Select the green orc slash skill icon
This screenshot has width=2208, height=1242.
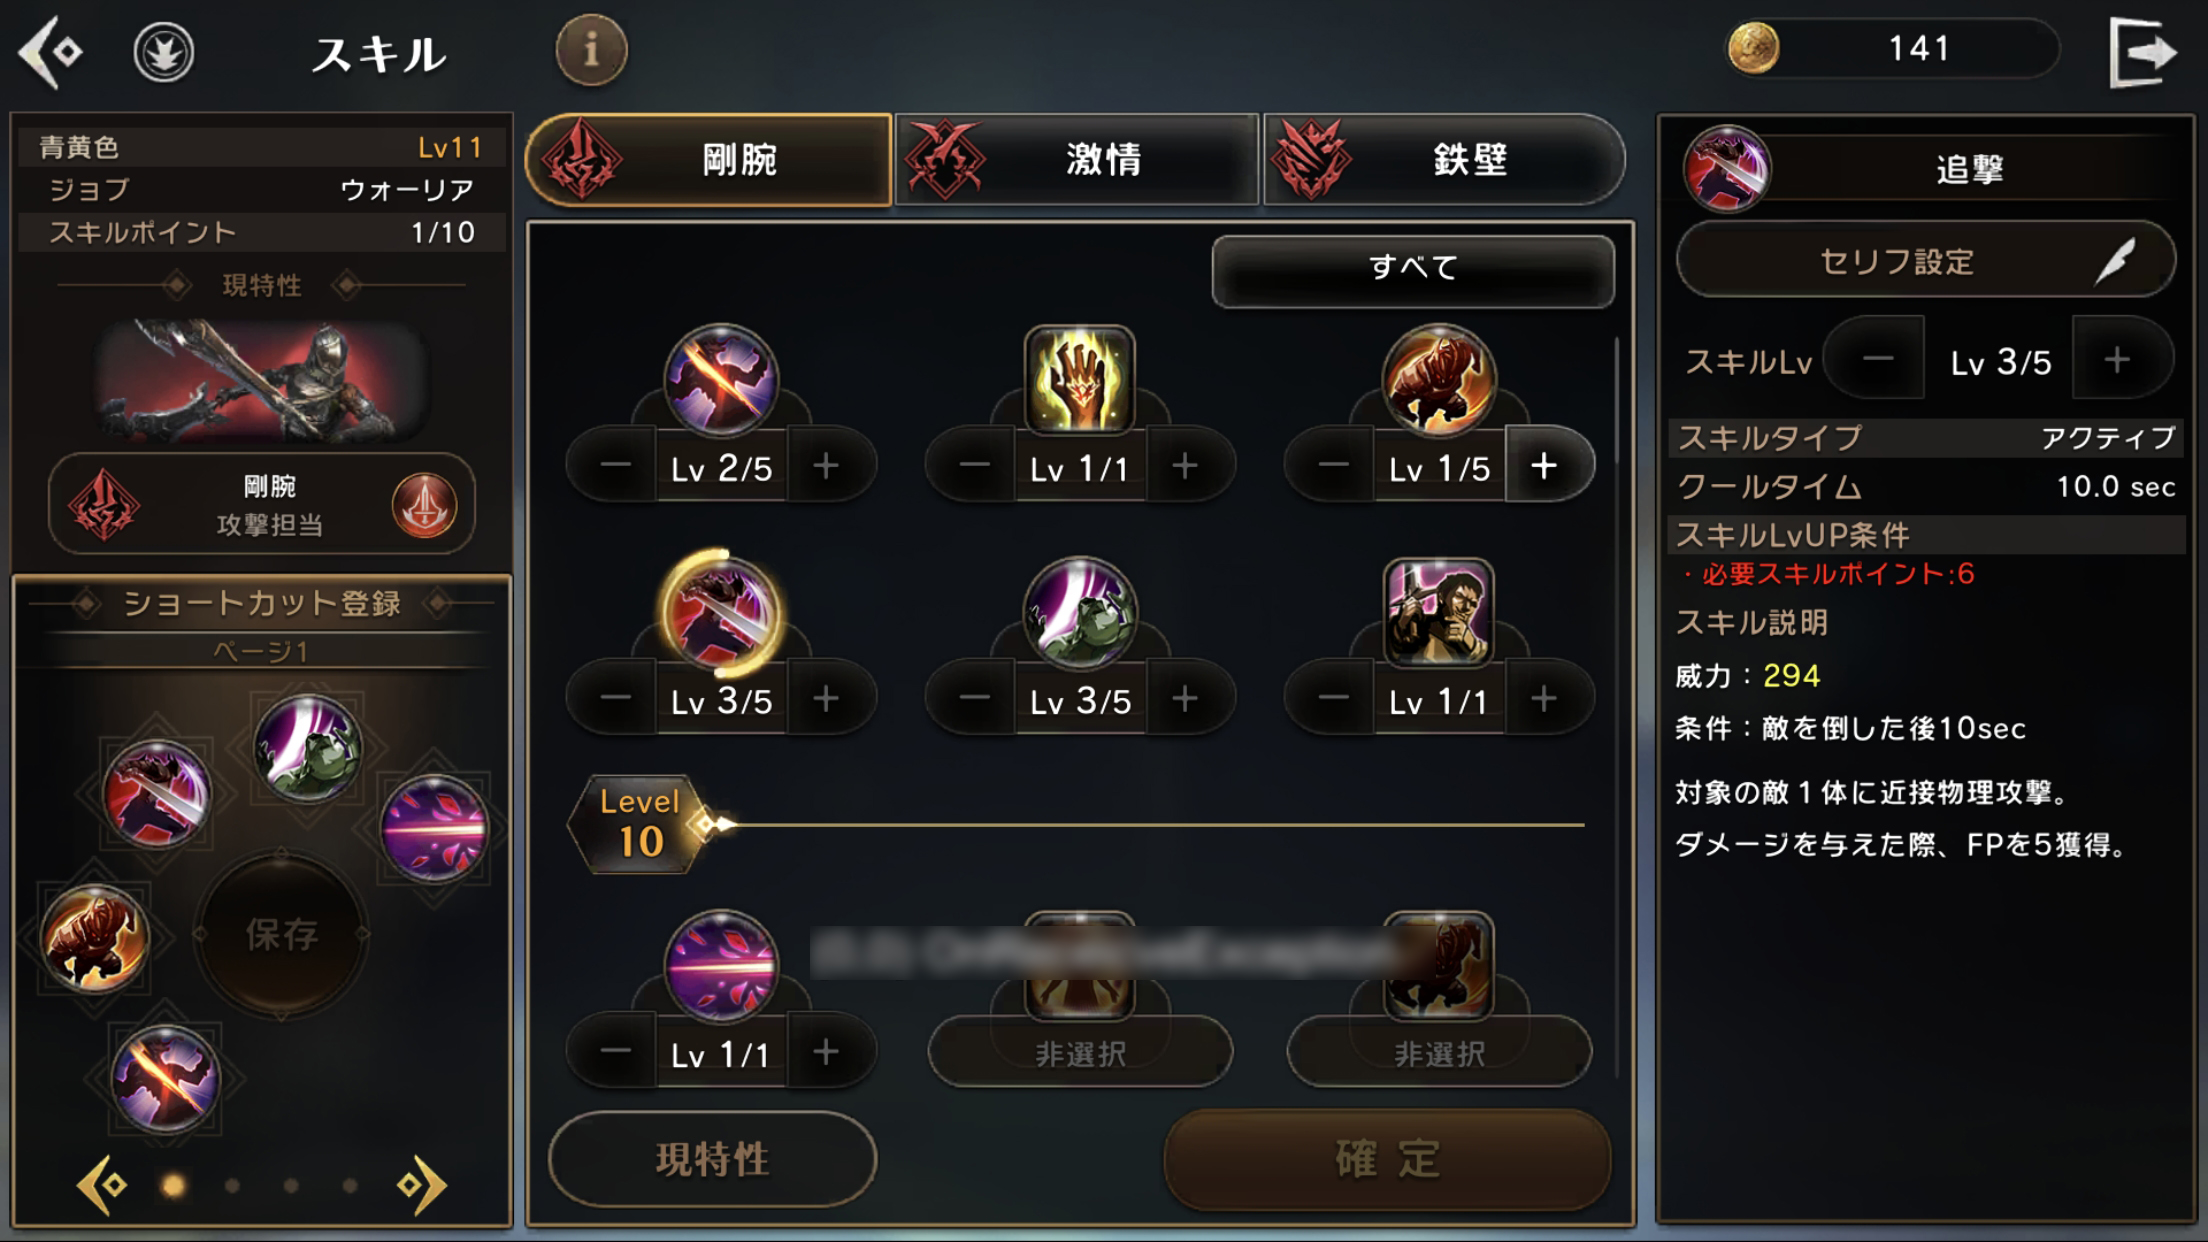click(x=1080, y=612)
